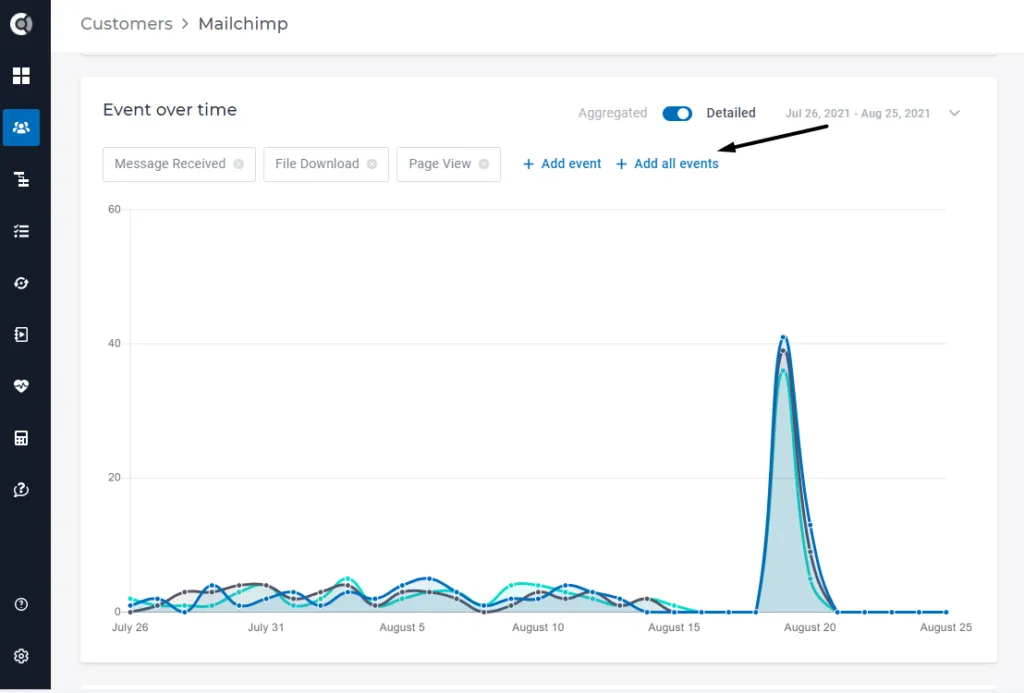The height and width of the screenshot is (693, 1024).
Task: Remove the Message Received event chip
Action: (x=239, y=164)
